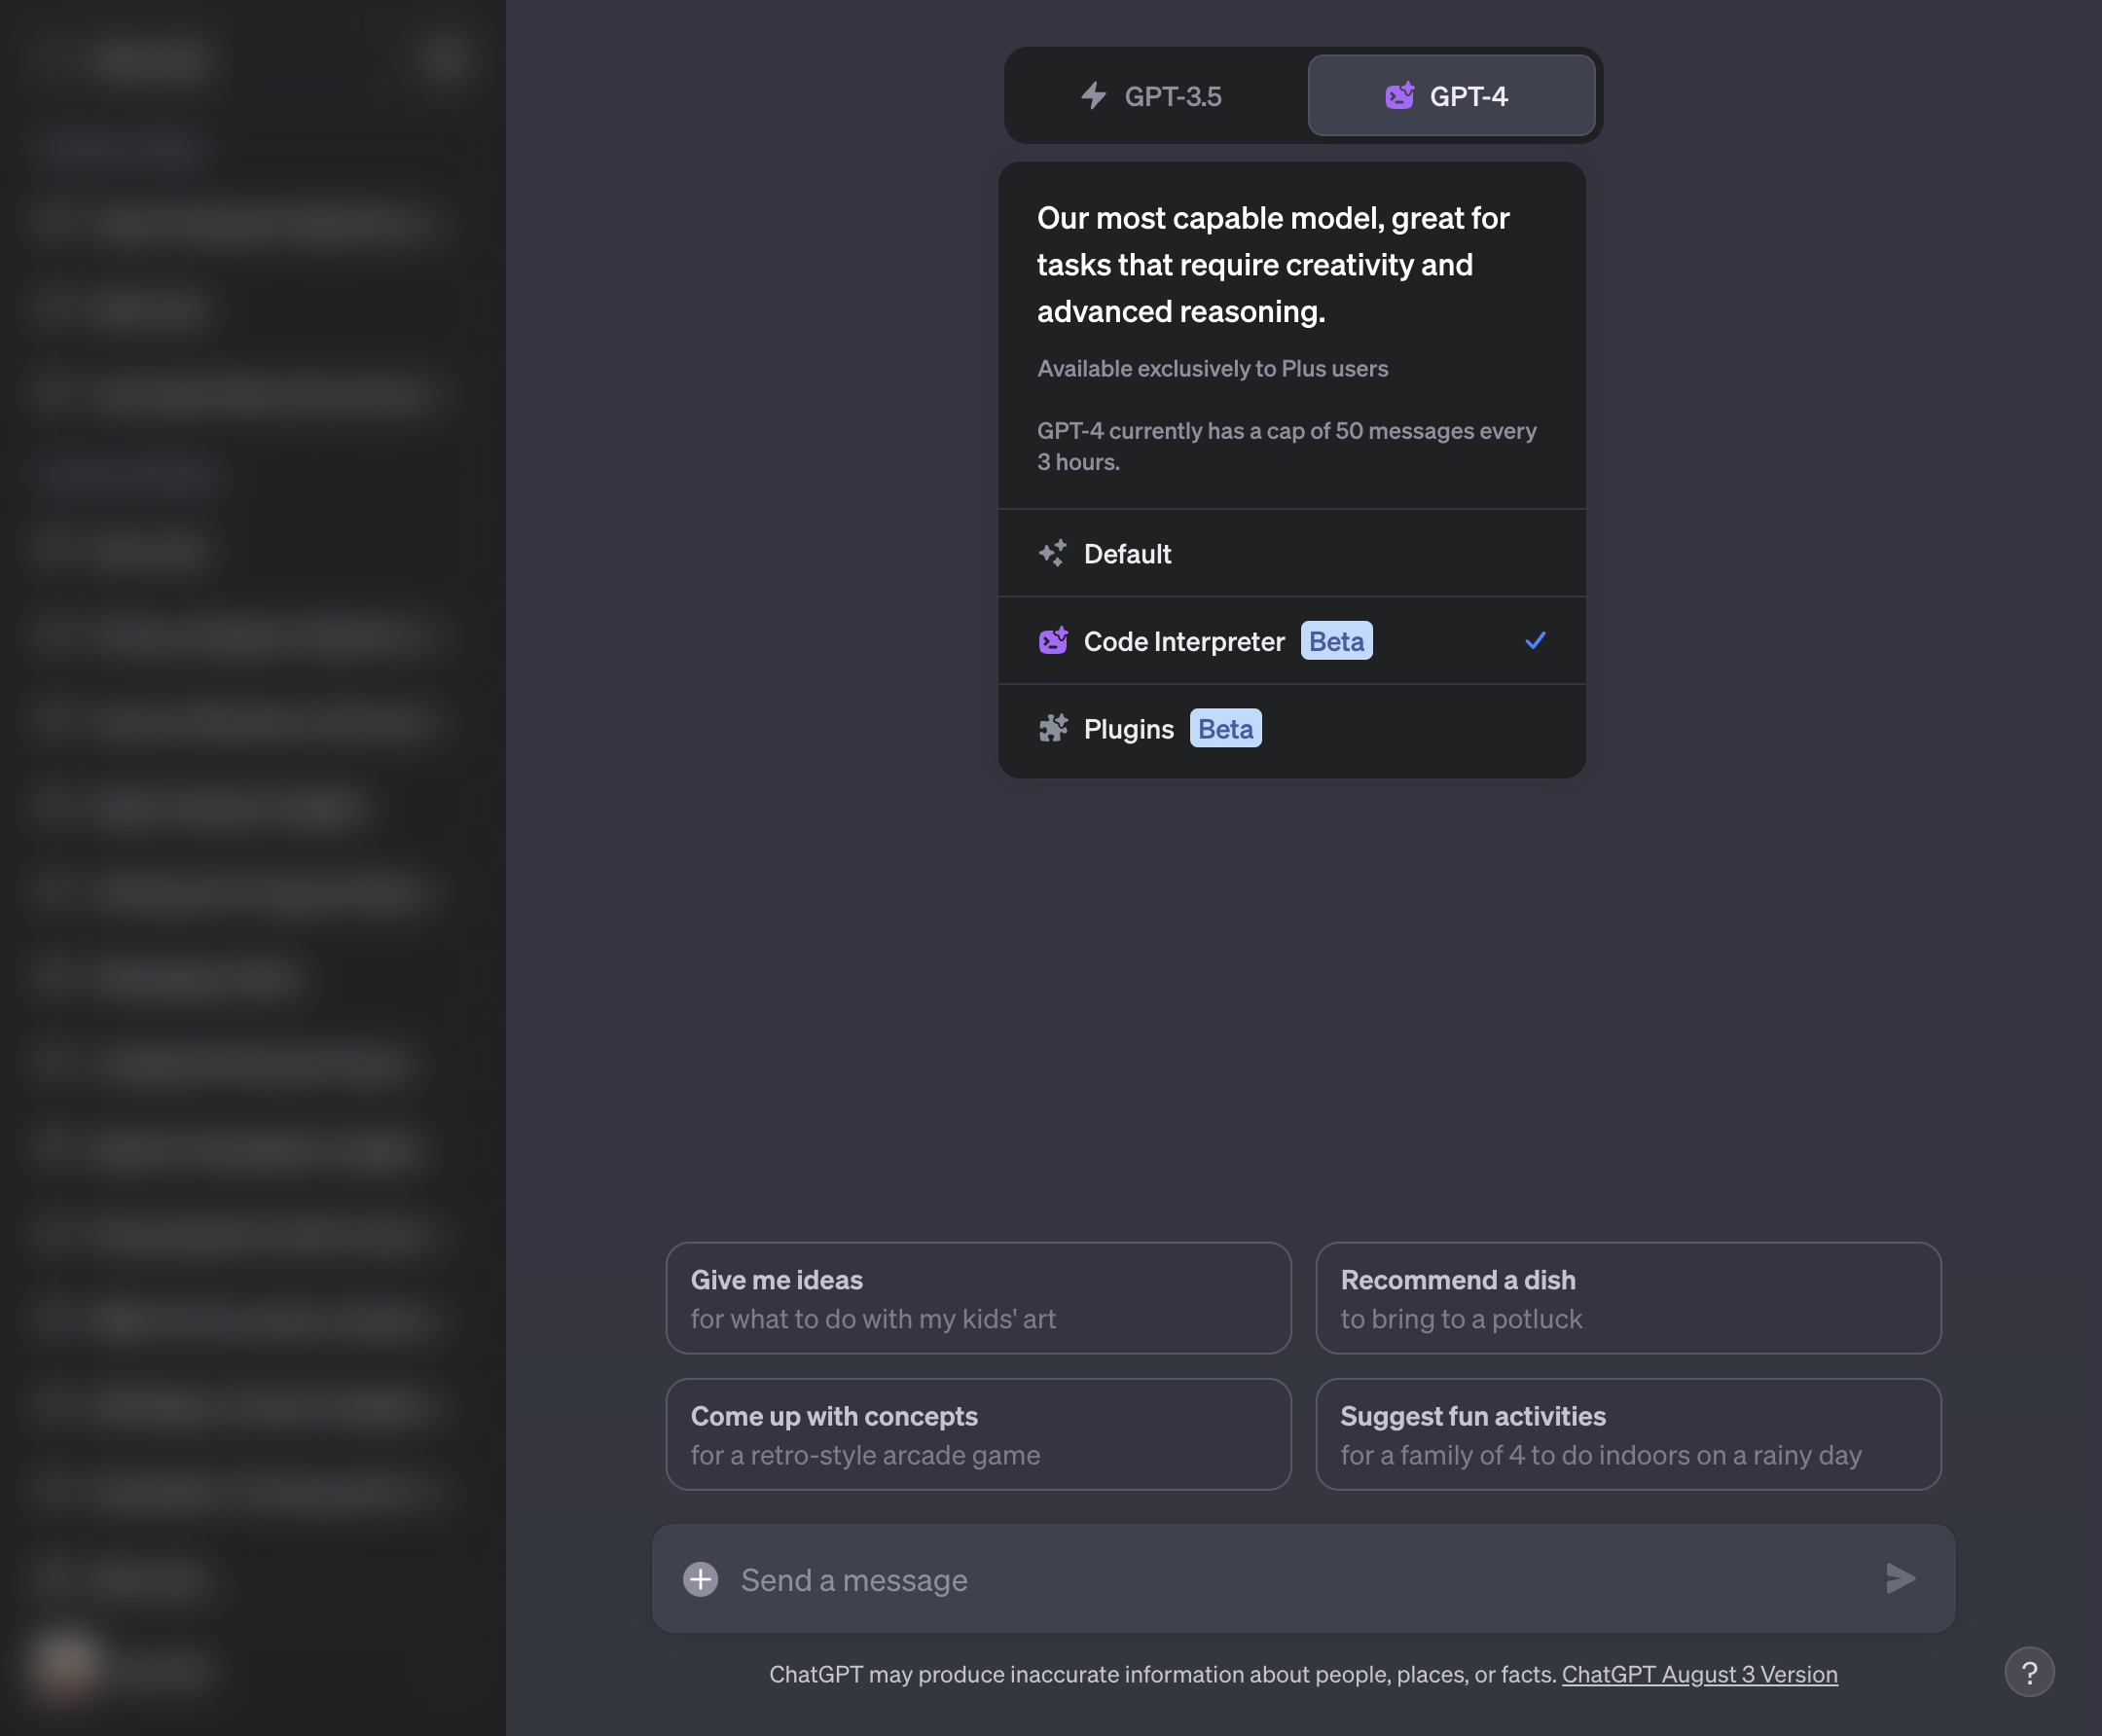Select the GPT-4 model tab
The height and width of the screenshot is (1736, 2102).
tap(1451, 96)
